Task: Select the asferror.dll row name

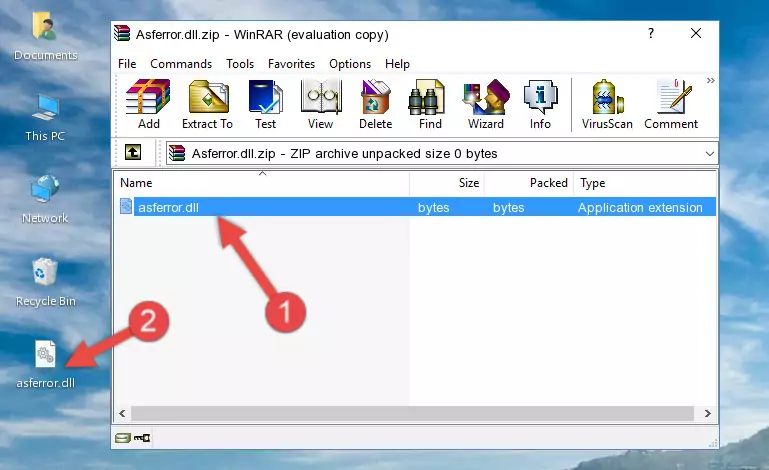Action: [168, 208]
